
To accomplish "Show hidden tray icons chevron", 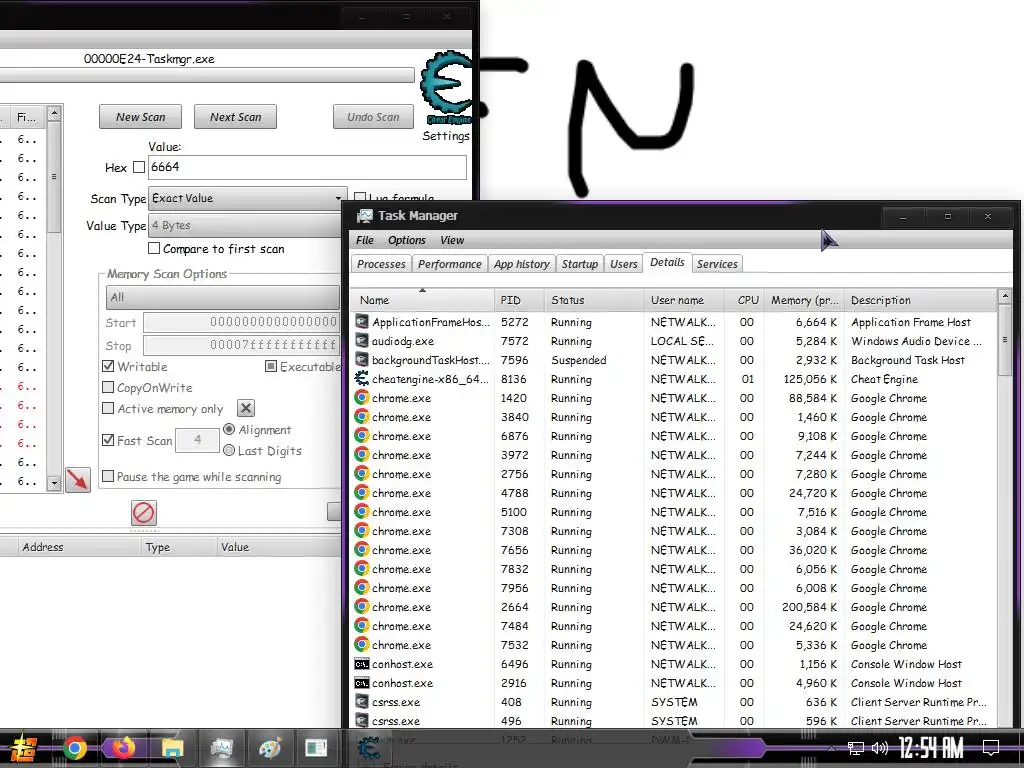I will (831, 748).
